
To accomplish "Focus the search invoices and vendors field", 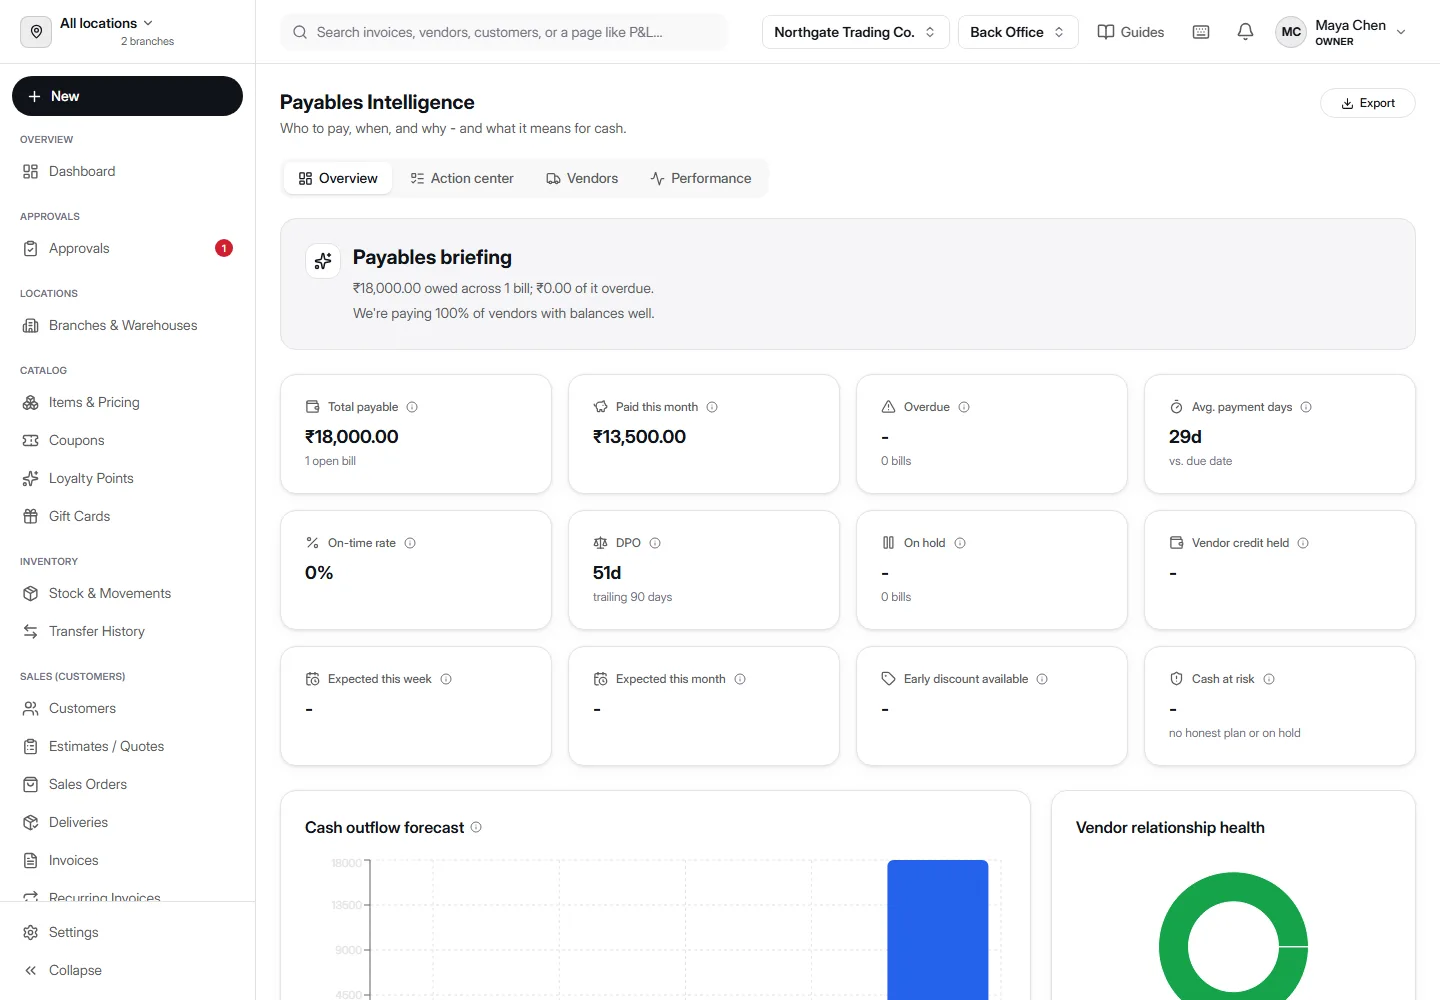I will (x=504, y=32).
